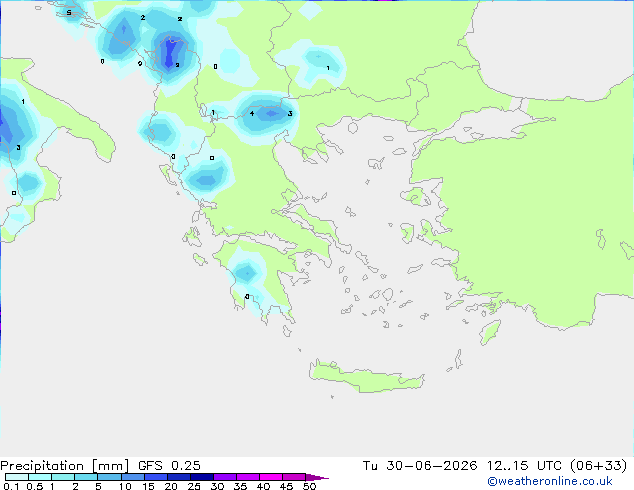Screen dimensions: 634x490
Task: Select the 5–10 mm legend color swatch
Action: pyautogui.click(x=109, y=477)
